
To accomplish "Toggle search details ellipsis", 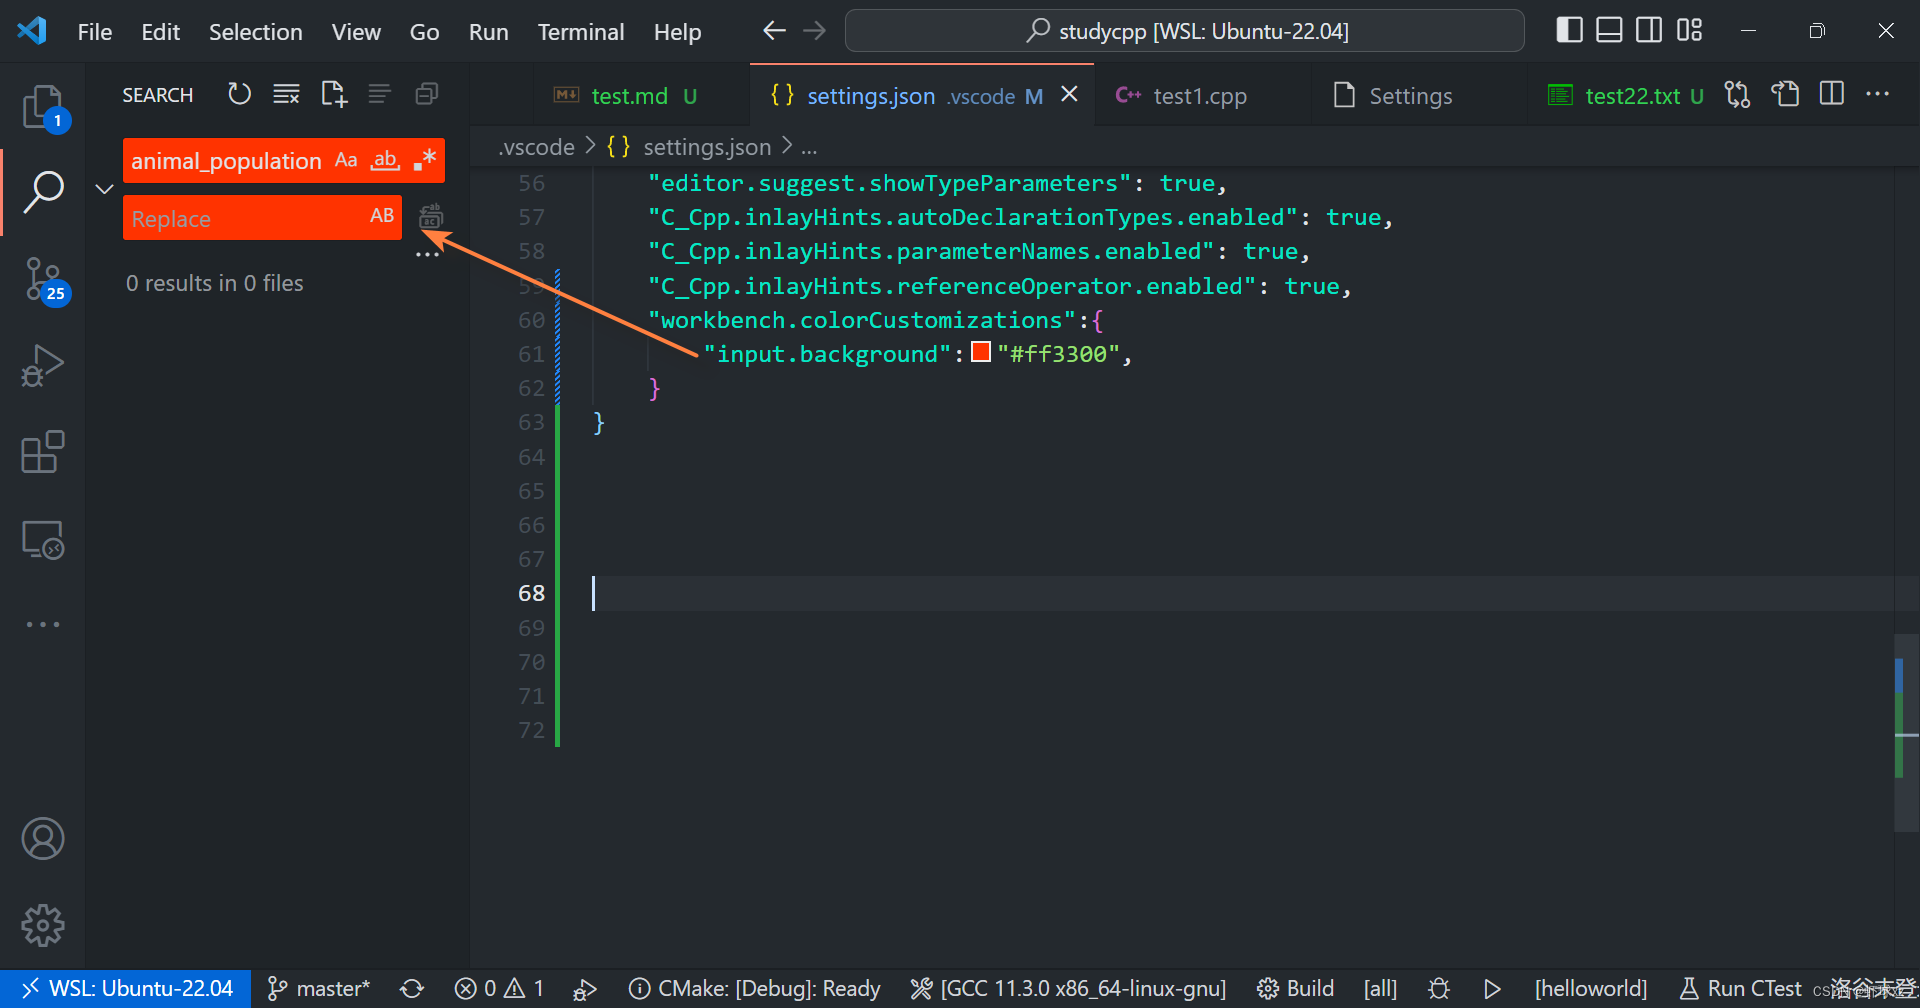I will [427, 255].
